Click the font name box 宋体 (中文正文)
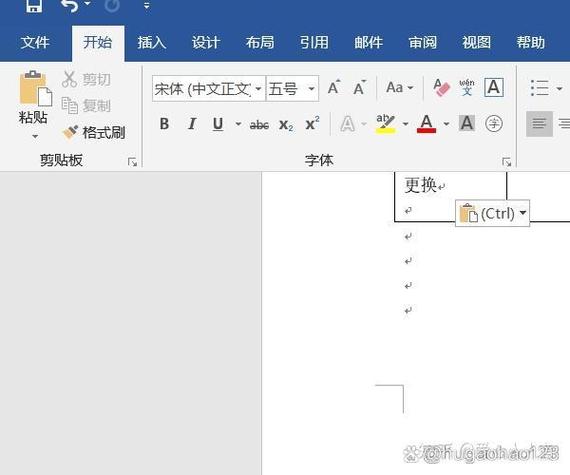The width and height of the screenshot is (570, 475). click(x=202, y=89)
